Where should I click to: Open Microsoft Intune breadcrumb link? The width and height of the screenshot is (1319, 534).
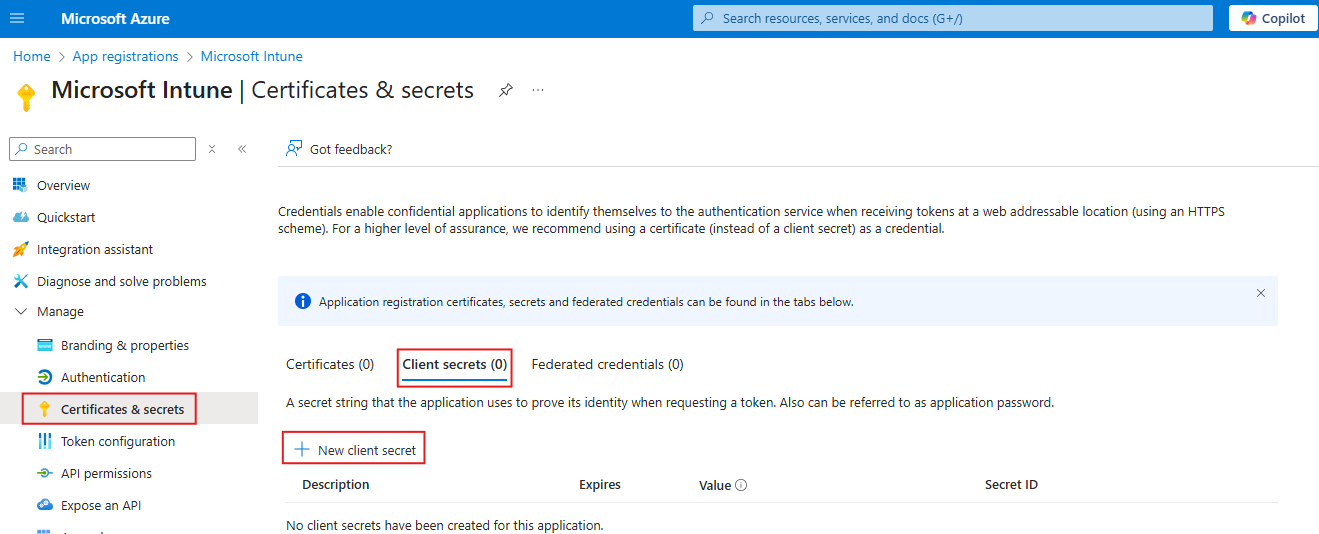coord(252,57)
